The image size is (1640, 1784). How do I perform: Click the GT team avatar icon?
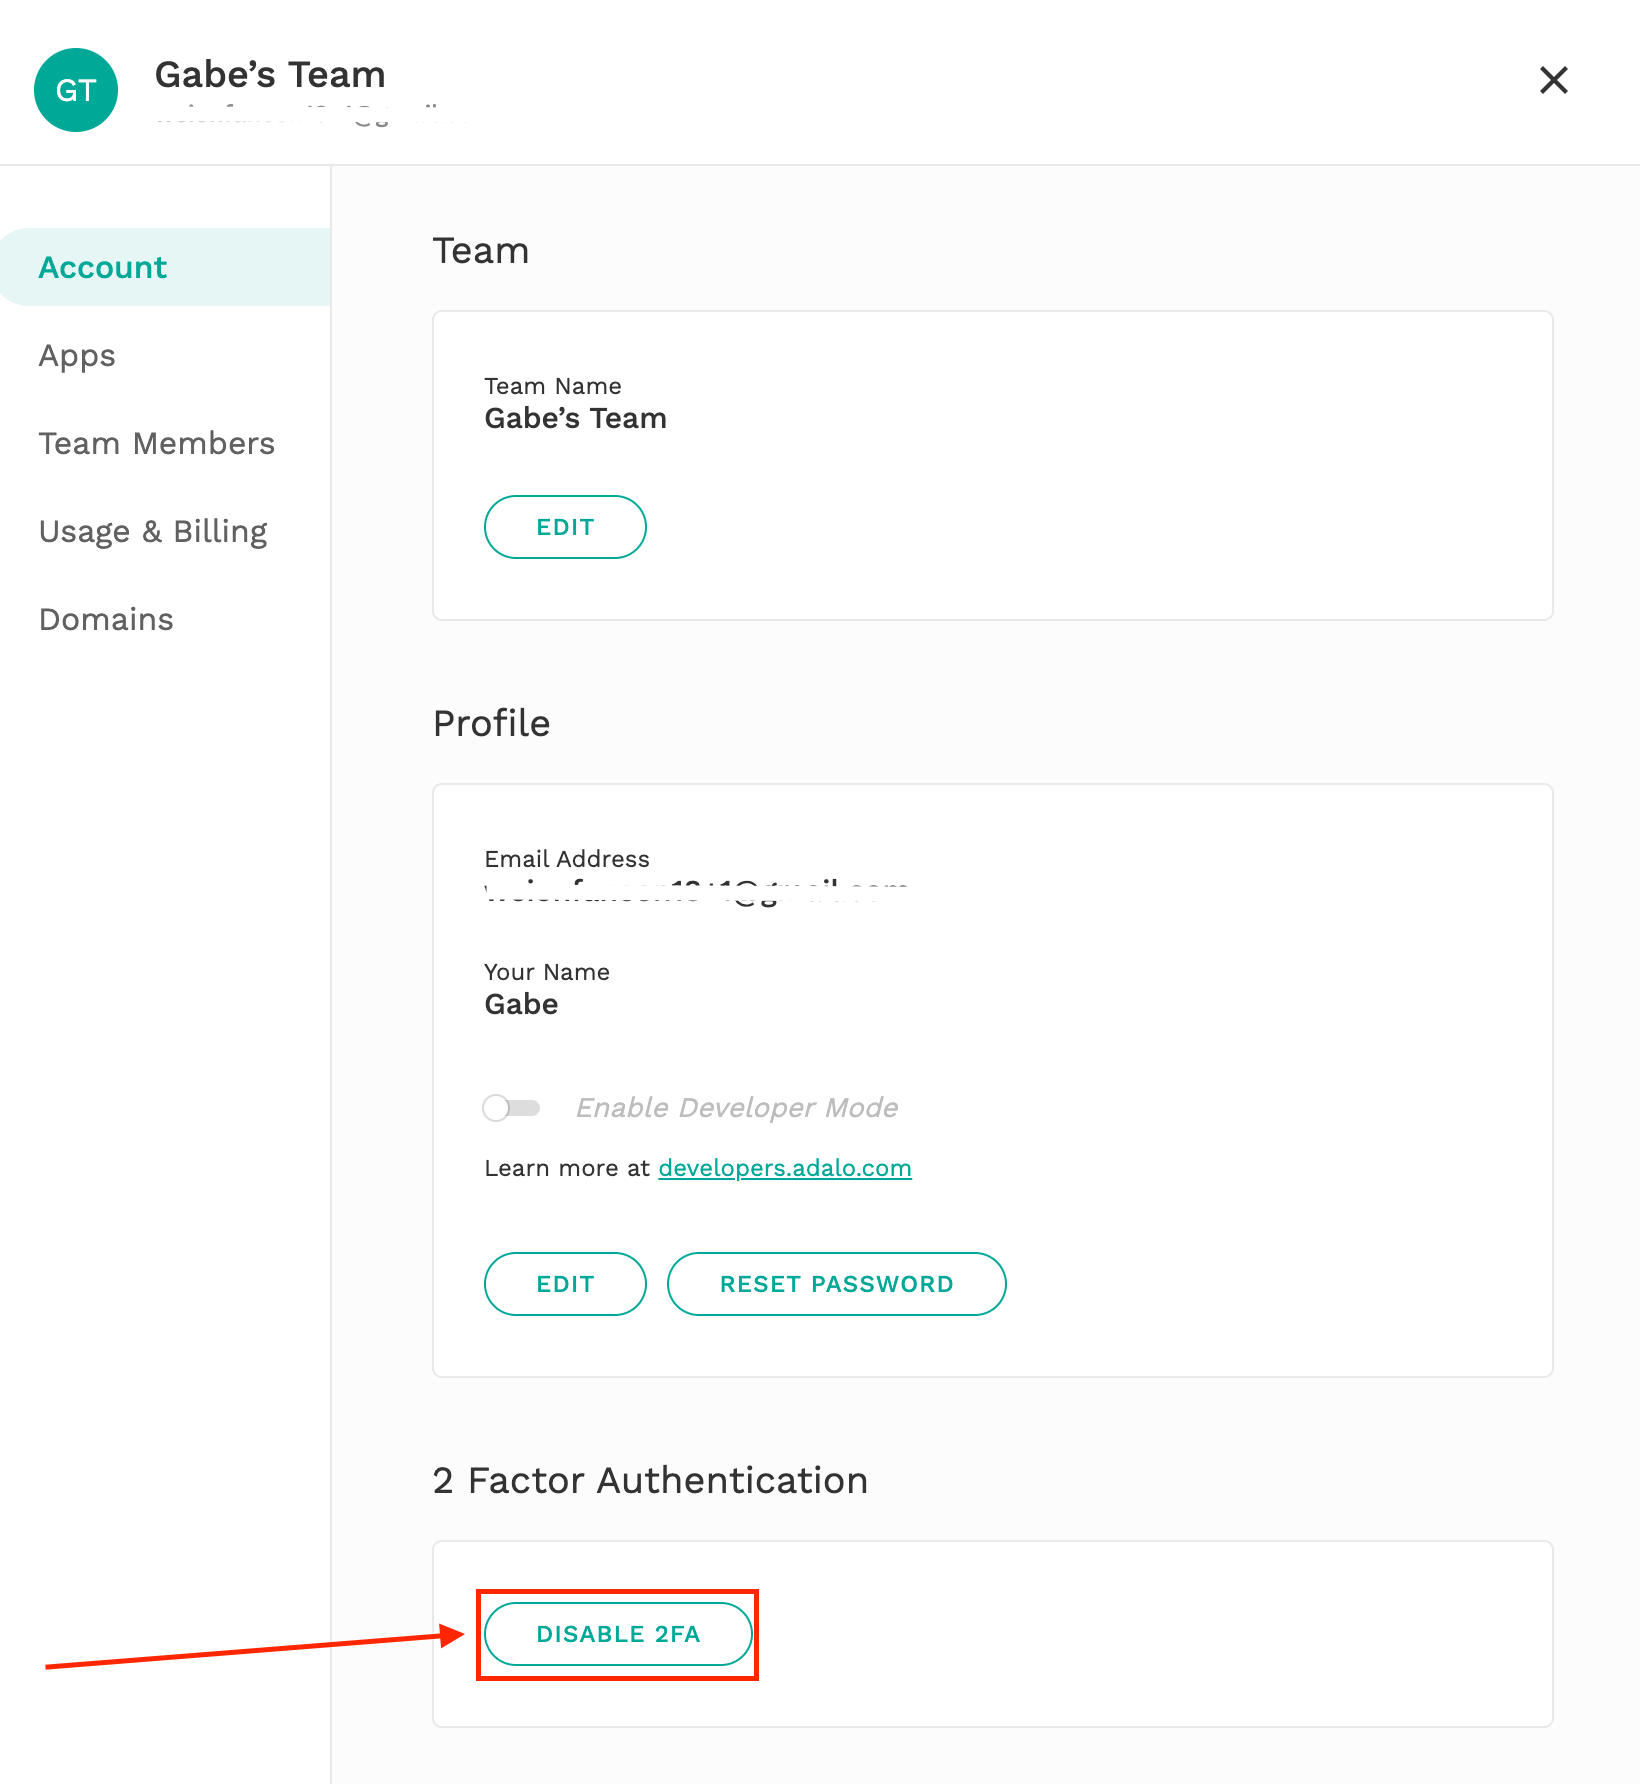[x=76, y=90]
